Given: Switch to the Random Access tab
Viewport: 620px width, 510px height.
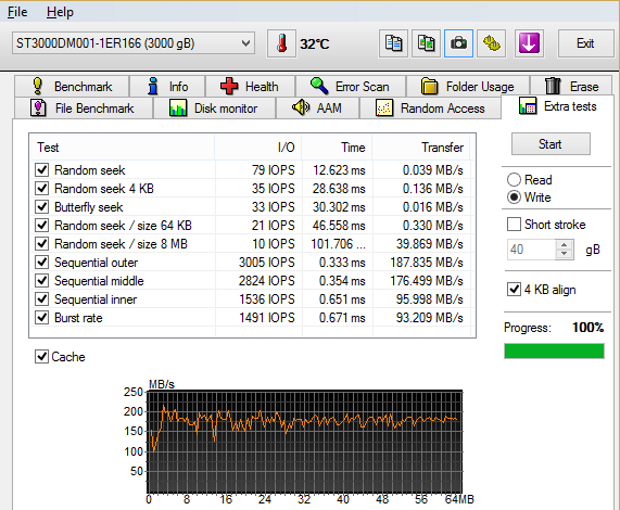Looking at the screenshot, I should pos(432,108).
